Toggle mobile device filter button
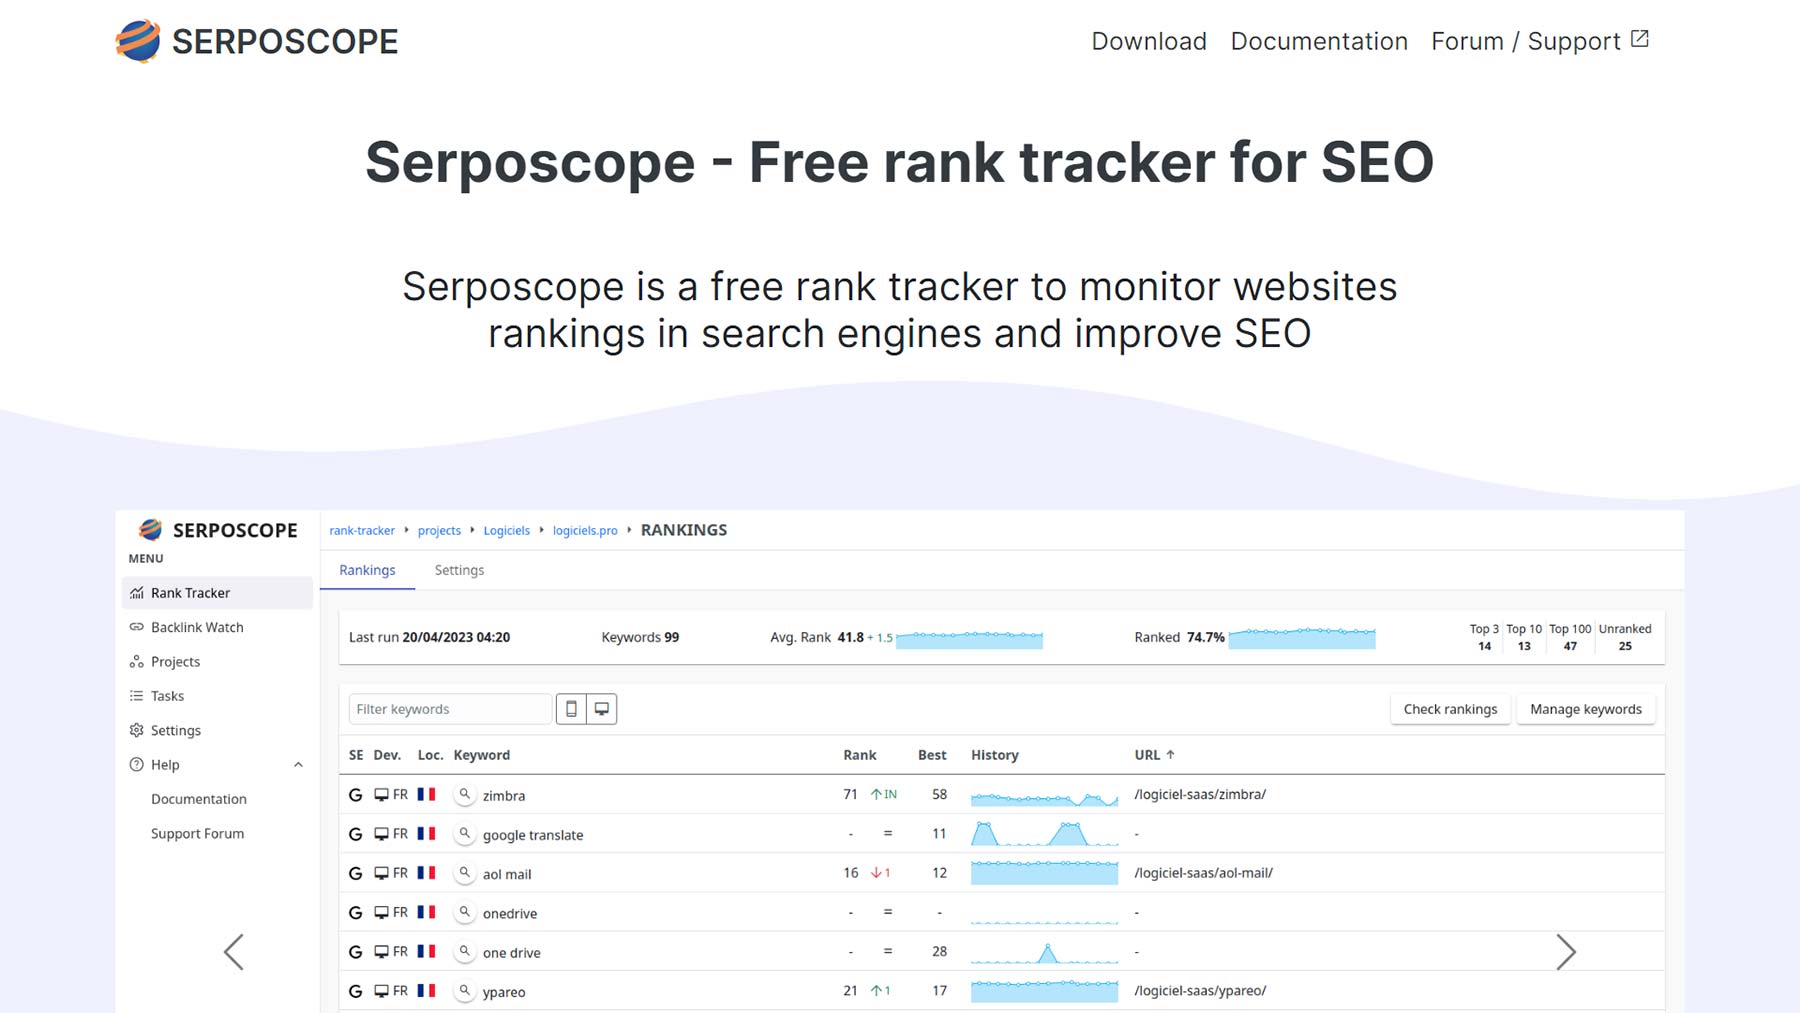This screenshot has width=1800, height=1013. (x=571, y=709)
